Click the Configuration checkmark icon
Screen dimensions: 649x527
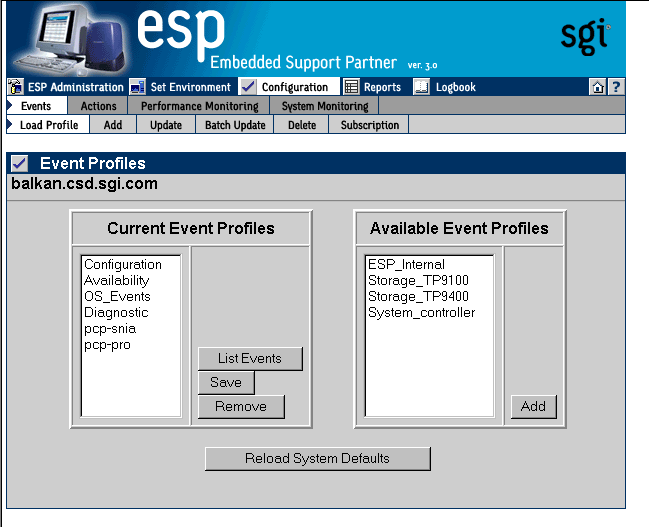248,87
